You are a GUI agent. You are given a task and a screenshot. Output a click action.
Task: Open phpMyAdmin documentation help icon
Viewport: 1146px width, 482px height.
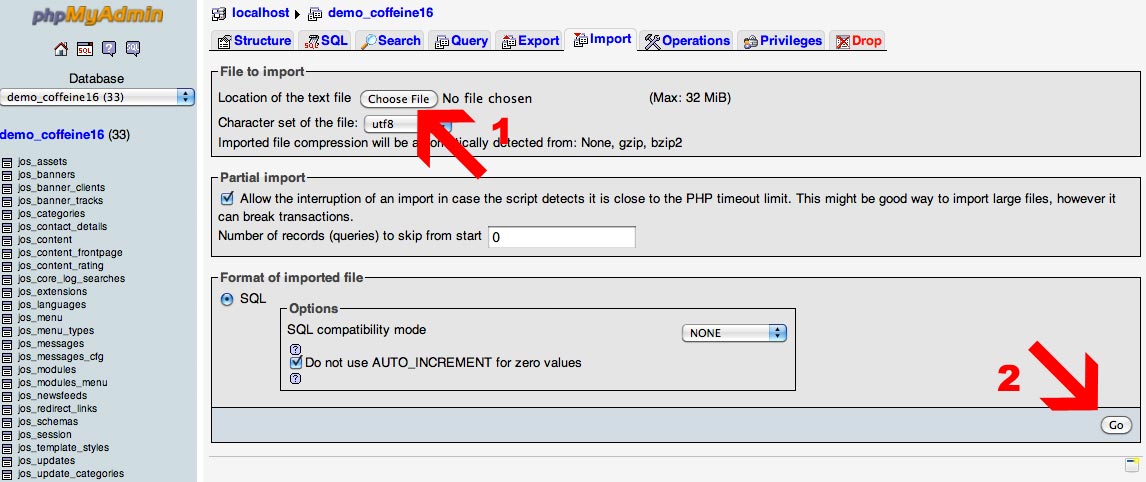pyautogui.click(x=109, y=48)
